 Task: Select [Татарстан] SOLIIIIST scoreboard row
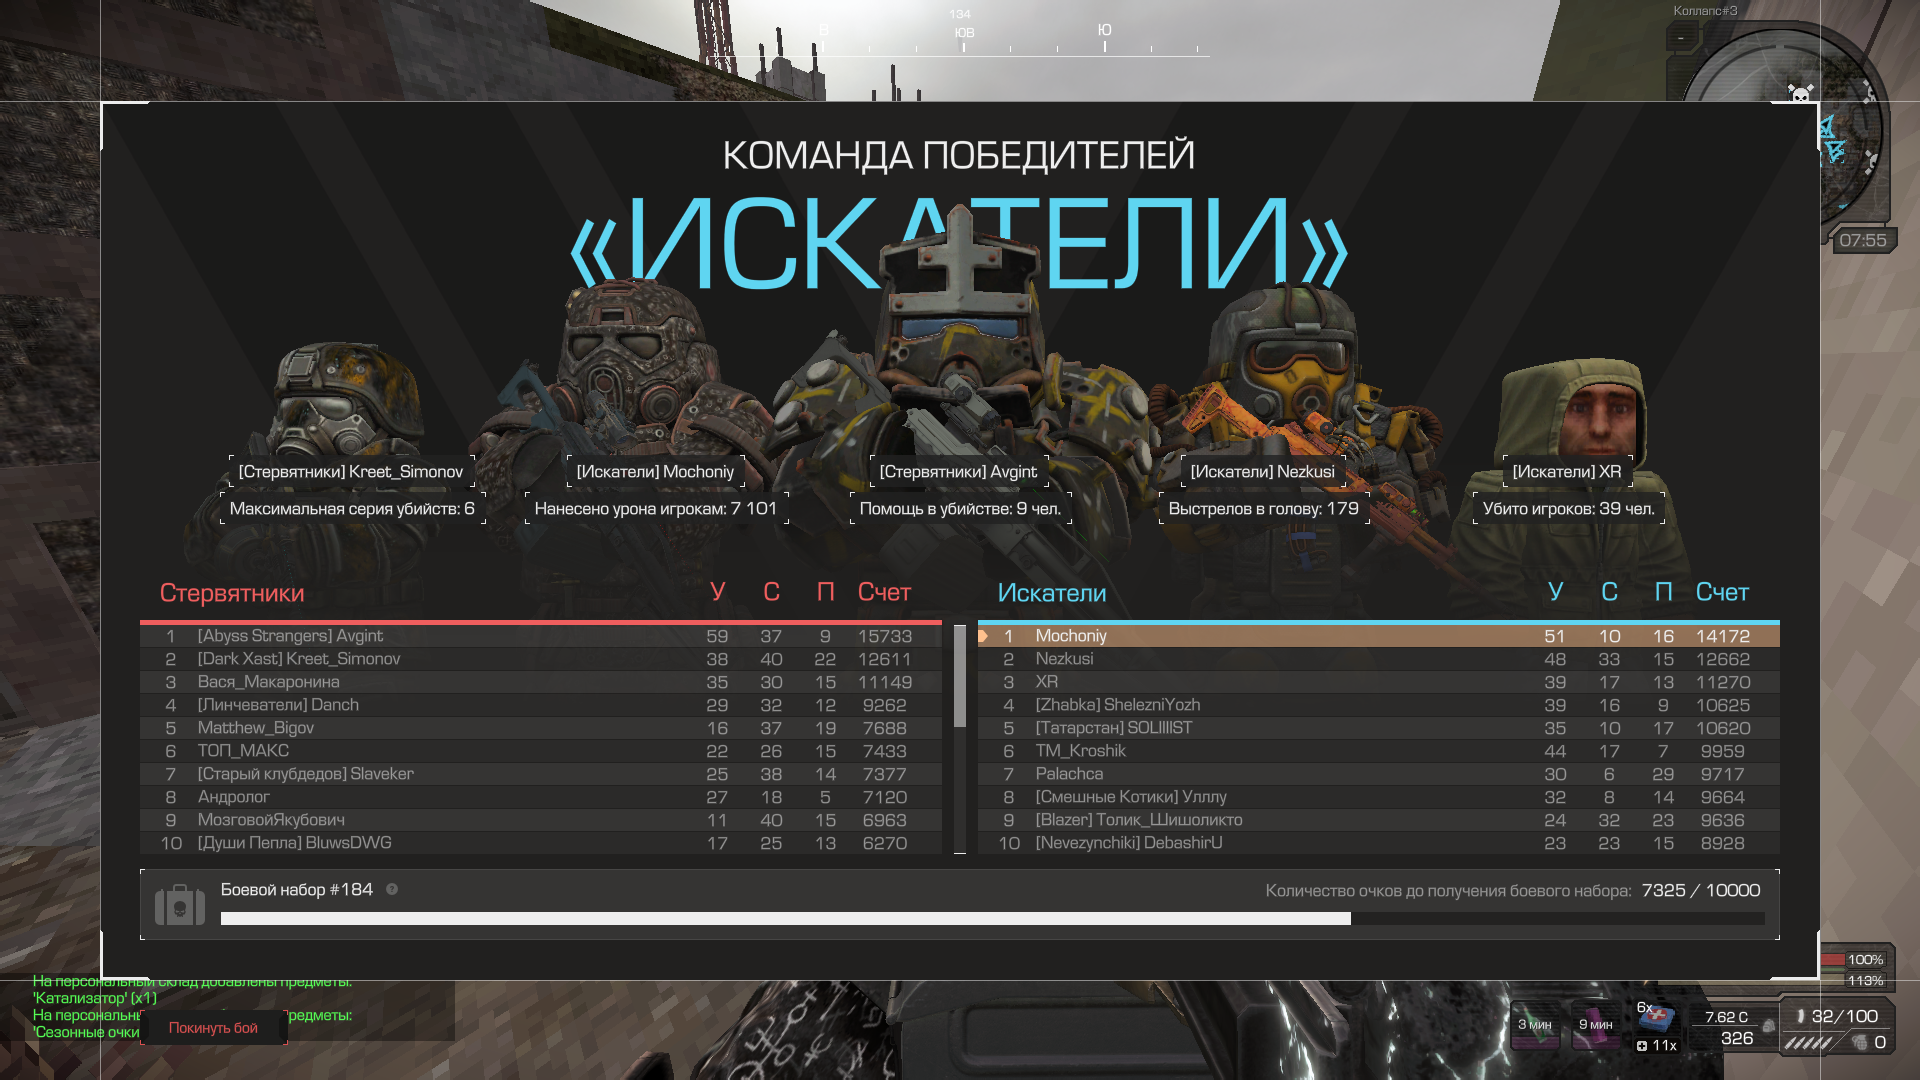click(1379, 728)
